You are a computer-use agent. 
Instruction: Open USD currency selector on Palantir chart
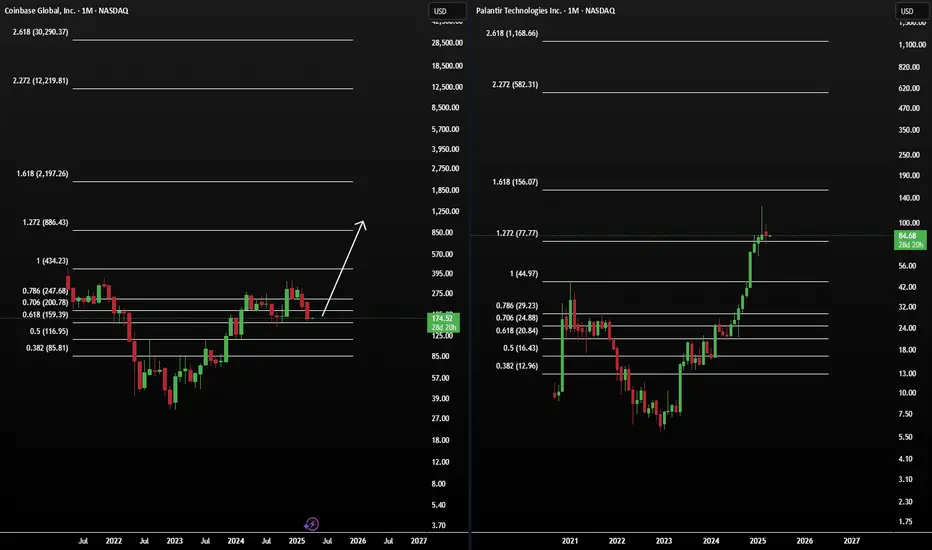[914, 11]
